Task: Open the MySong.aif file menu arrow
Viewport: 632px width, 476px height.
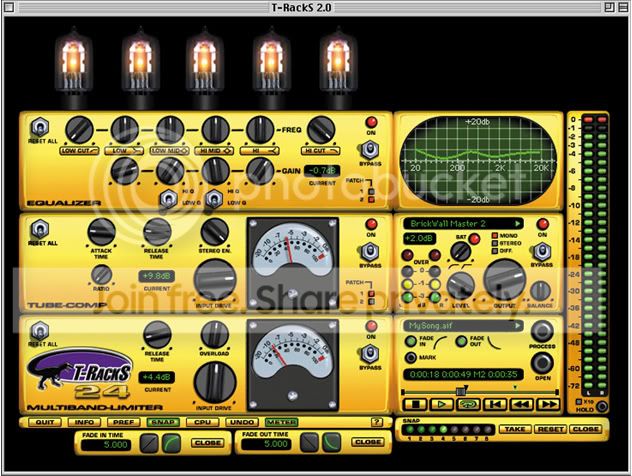Action: tap(517, 326)
